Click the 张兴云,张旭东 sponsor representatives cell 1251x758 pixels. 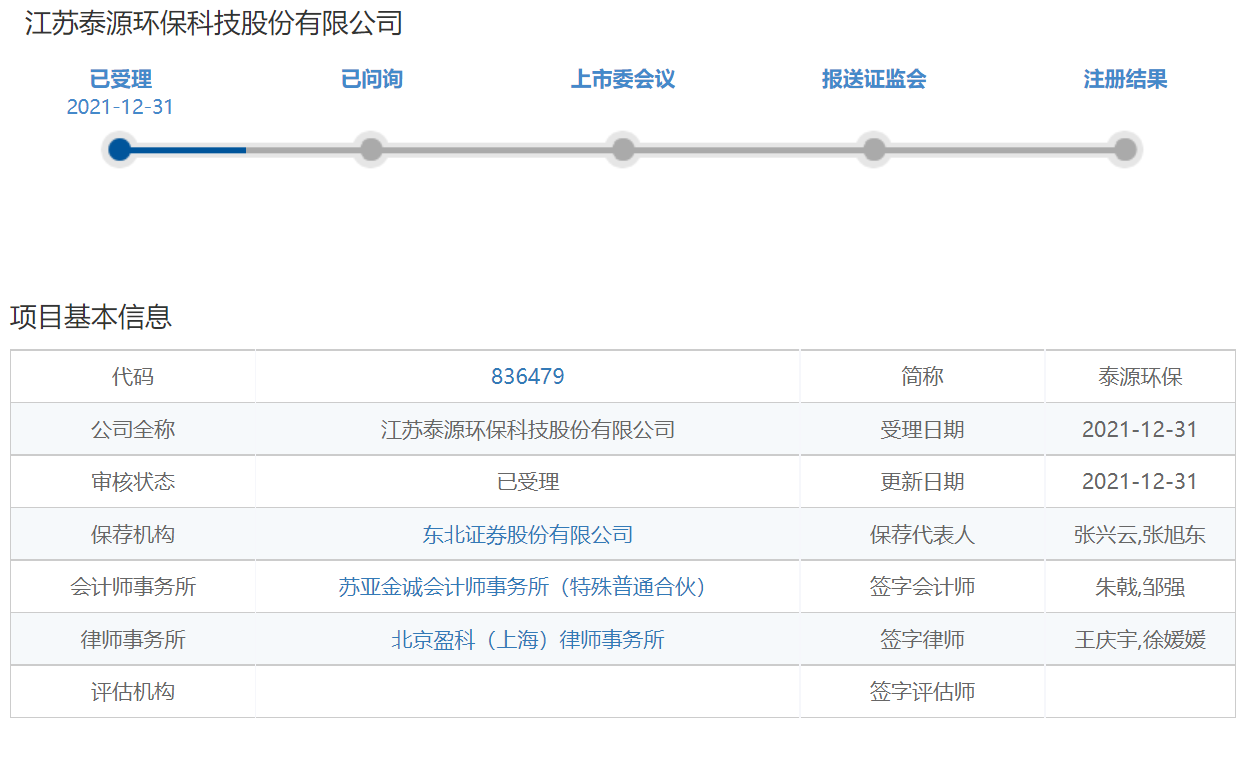pos(1139,535)
